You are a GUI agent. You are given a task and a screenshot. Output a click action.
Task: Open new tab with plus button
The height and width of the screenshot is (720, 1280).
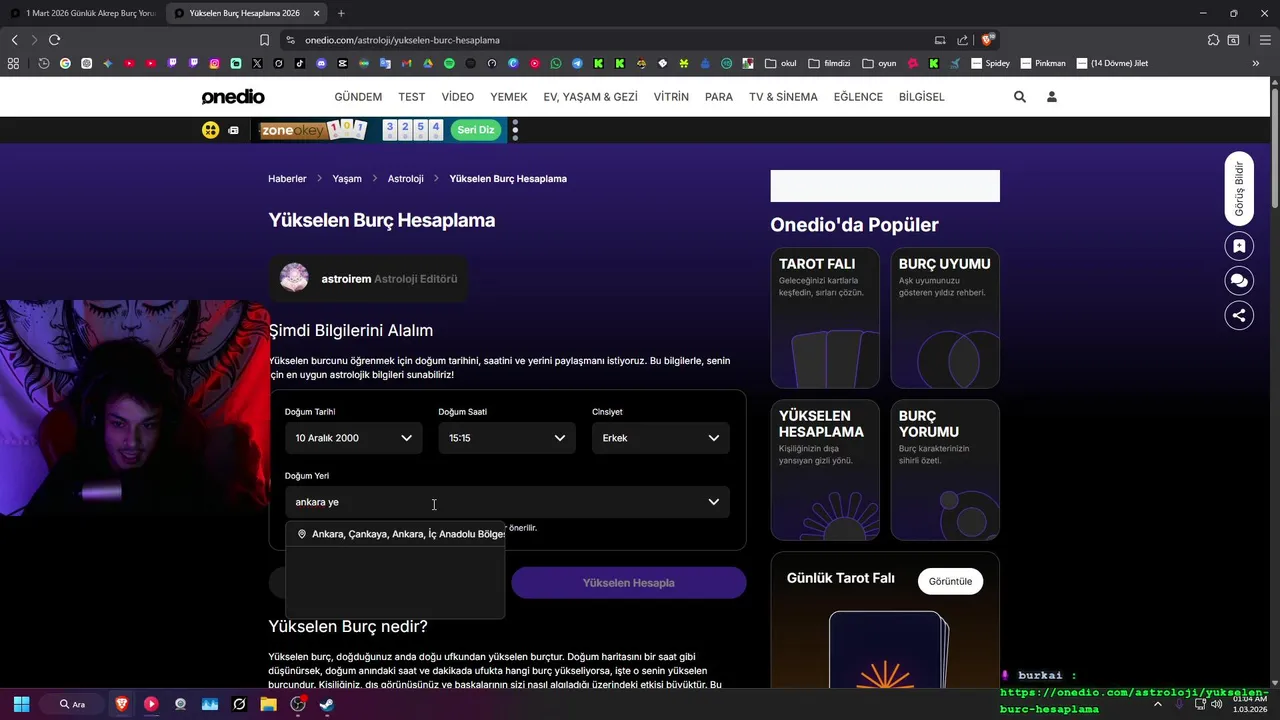(x=341, y=13)
